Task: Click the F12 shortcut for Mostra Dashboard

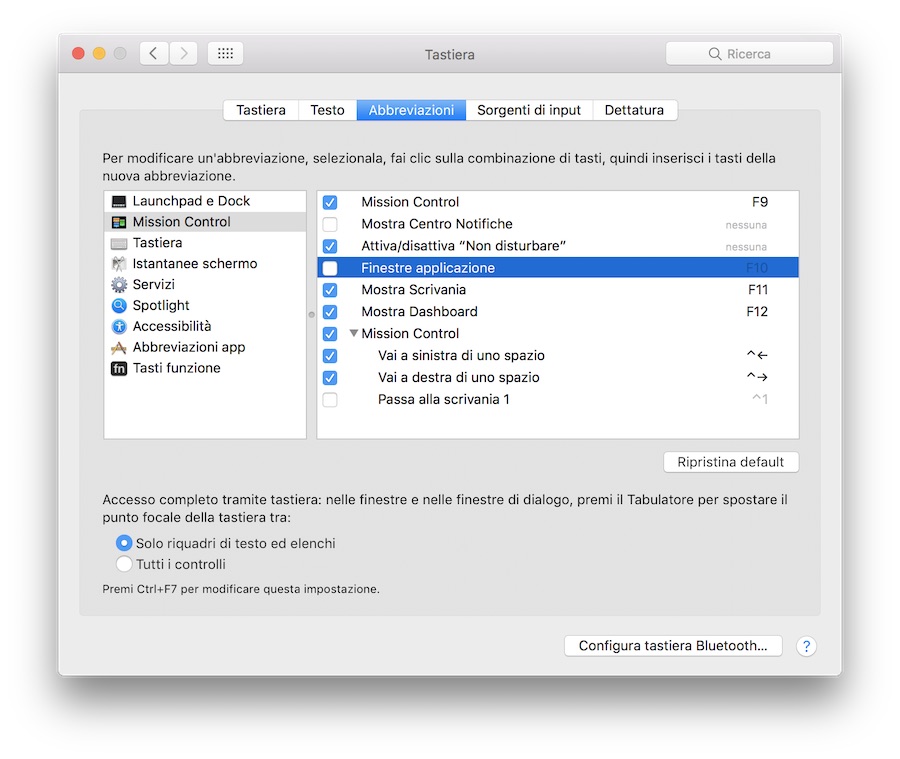Action: pyautogui.click(x=757, y=312)
